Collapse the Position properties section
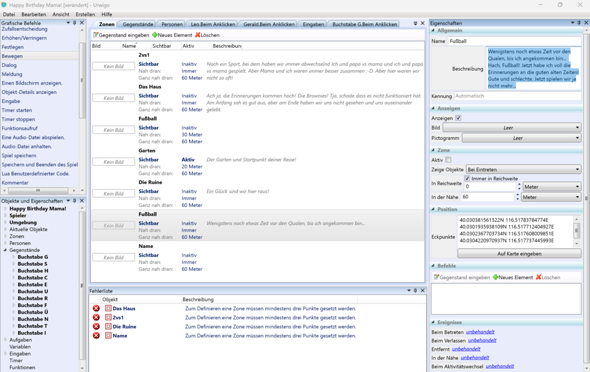This screenshot has height=372, width=590. pyautogui.click(x=433, y=209)
